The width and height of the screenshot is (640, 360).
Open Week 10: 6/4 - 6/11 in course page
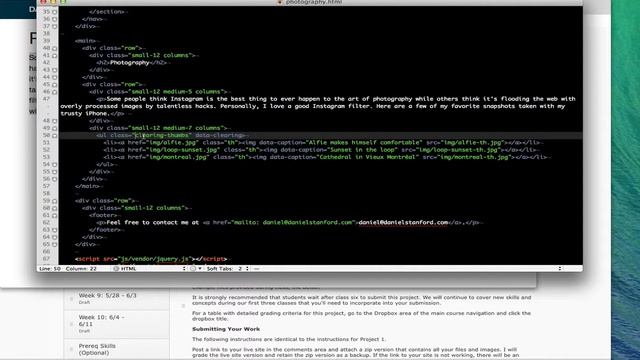click(x=102, y=321)
